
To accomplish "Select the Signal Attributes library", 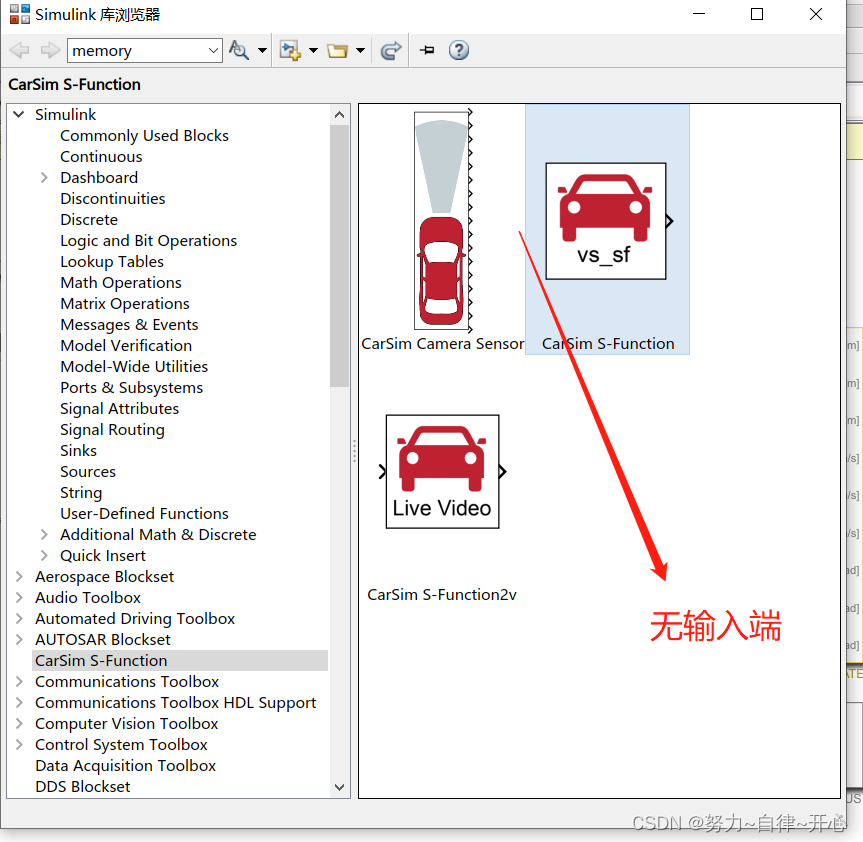I will [119, 409].
